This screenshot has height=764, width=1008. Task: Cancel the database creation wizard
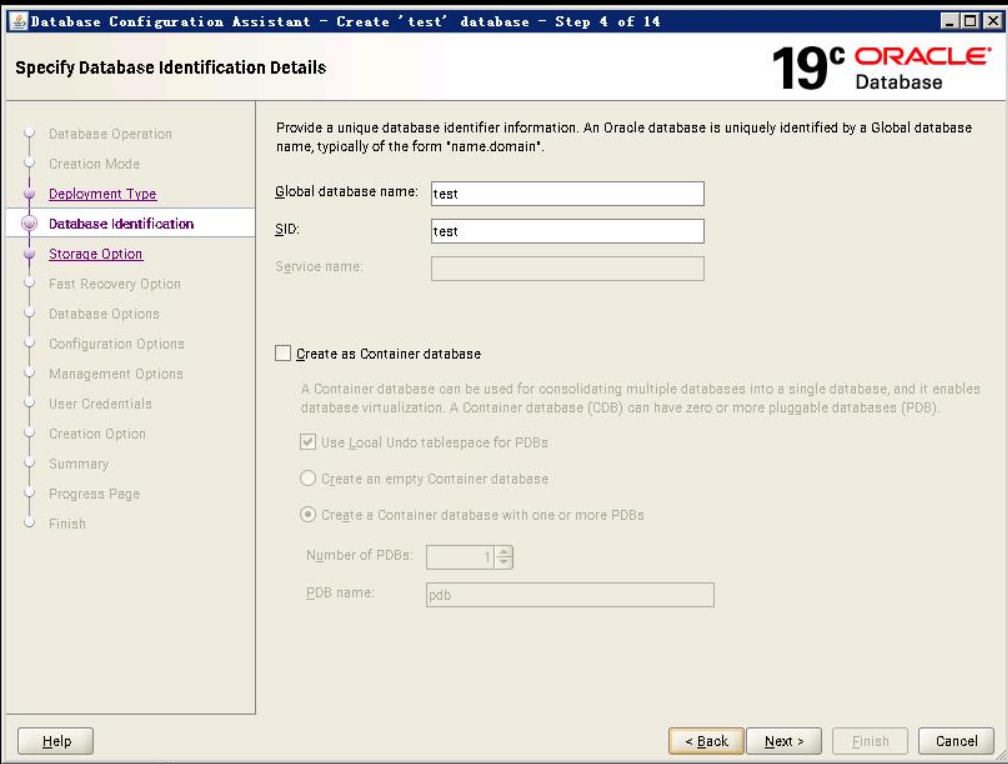click(x=956, y=741)
